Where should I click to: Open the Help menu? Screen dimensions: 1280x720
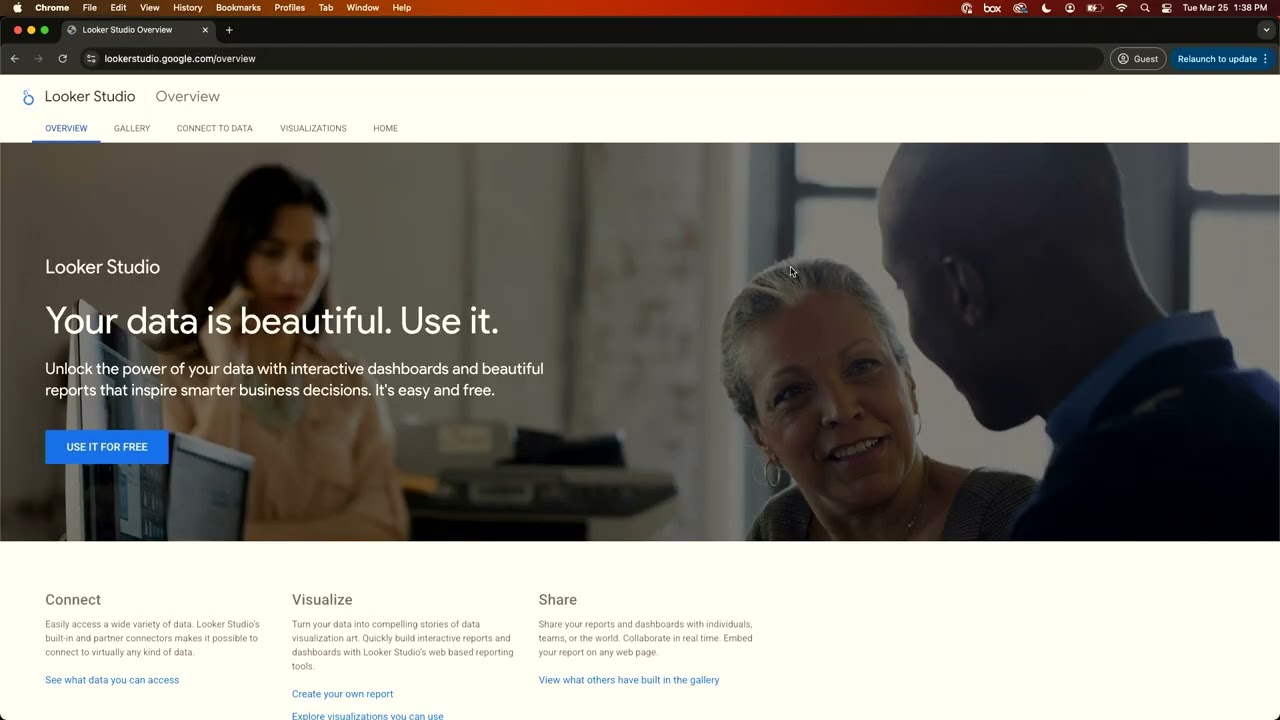(402, 8)
